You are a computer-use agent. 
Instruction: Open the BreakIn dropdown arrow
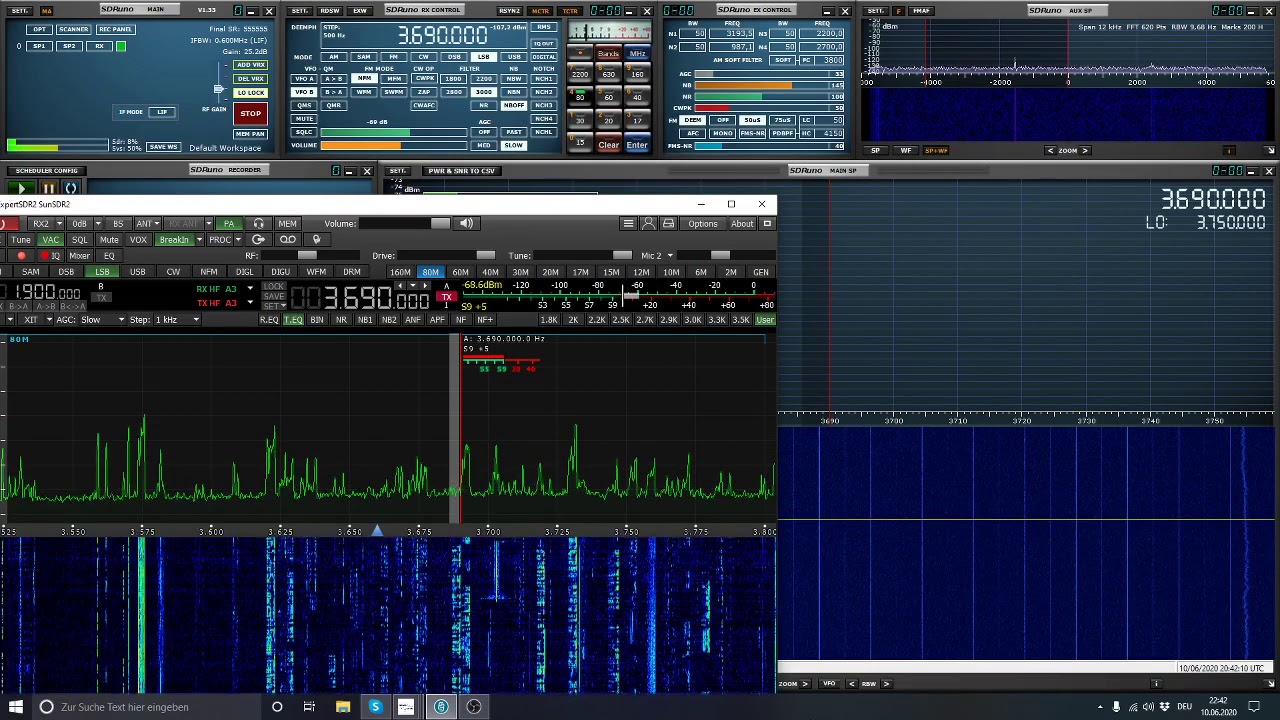[199, 240]
